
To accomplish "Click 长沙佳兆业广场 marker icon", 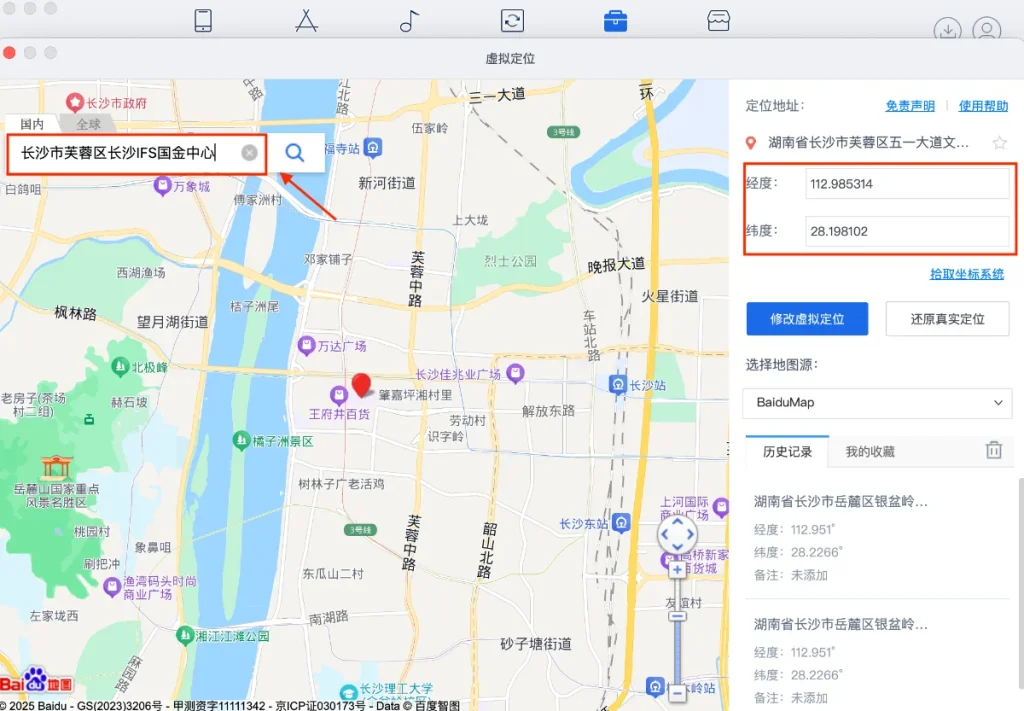I will 515,373.
